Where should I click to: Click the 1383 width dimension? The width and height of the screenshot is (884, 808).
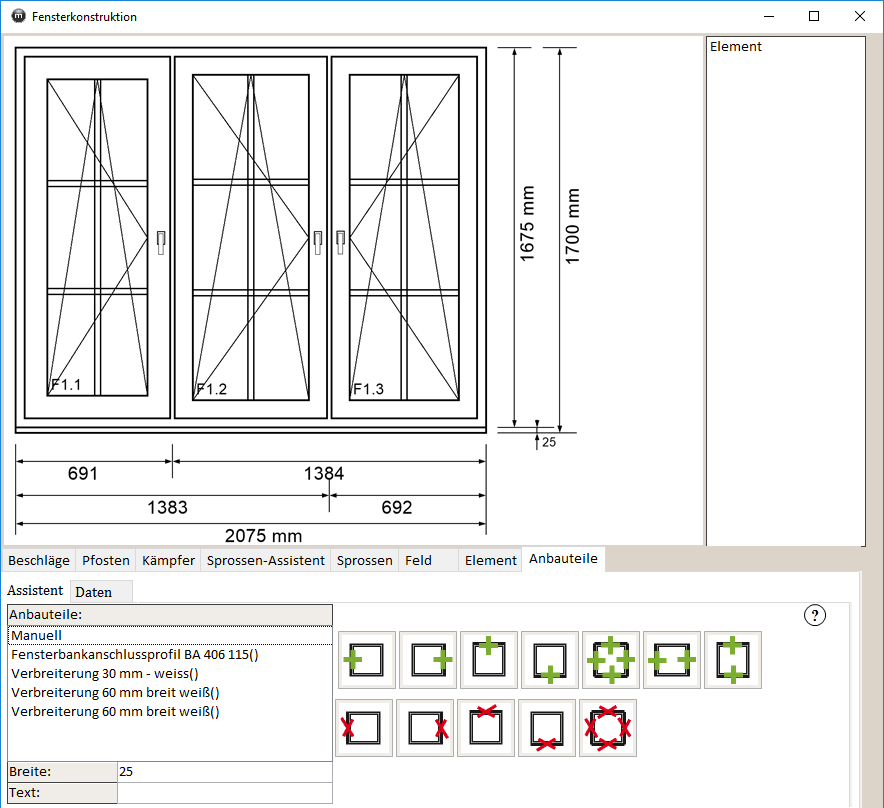click(x=167, y=507)
